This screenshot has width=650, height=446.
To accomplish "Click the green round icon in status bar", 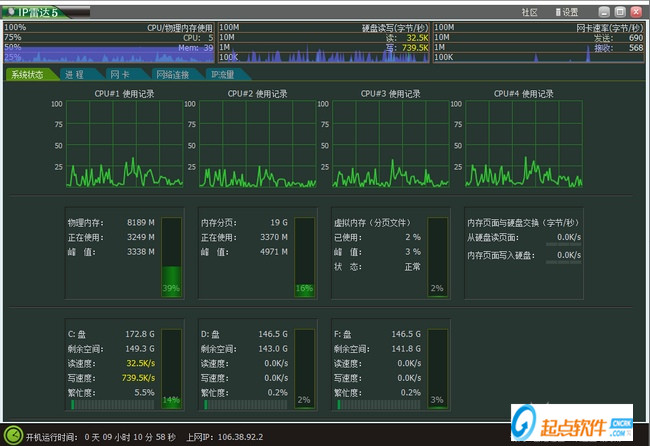I will click(x=13, y=436).
